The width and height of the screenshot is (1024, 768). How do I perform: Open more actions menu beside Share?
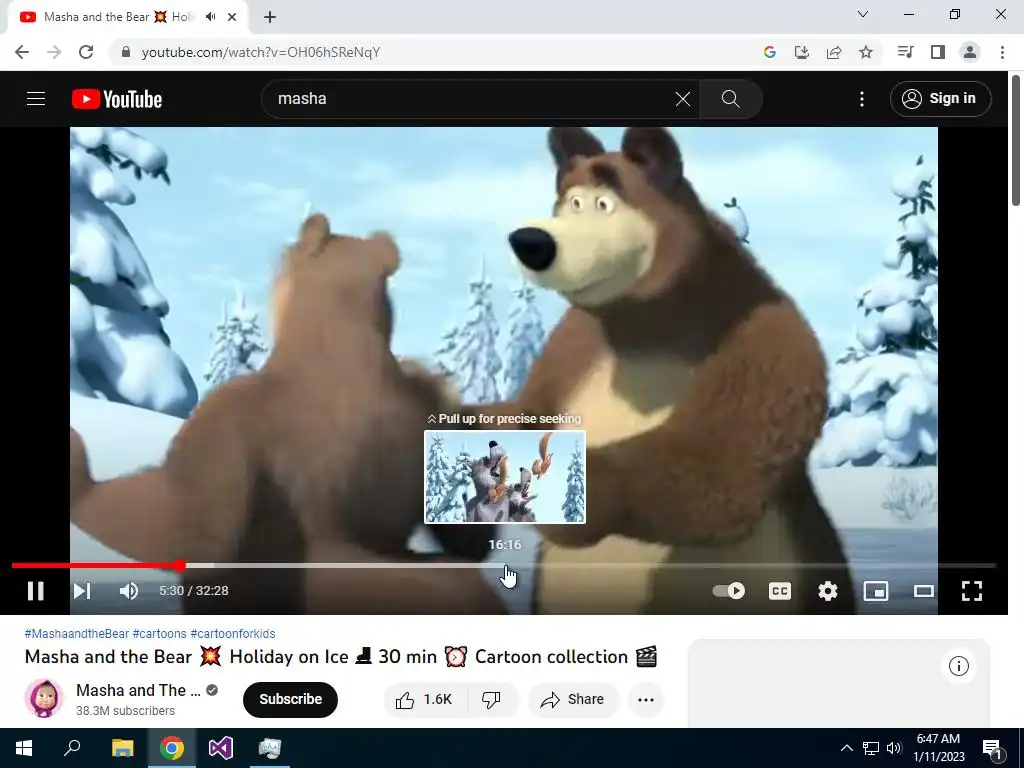tap(646, 699)
